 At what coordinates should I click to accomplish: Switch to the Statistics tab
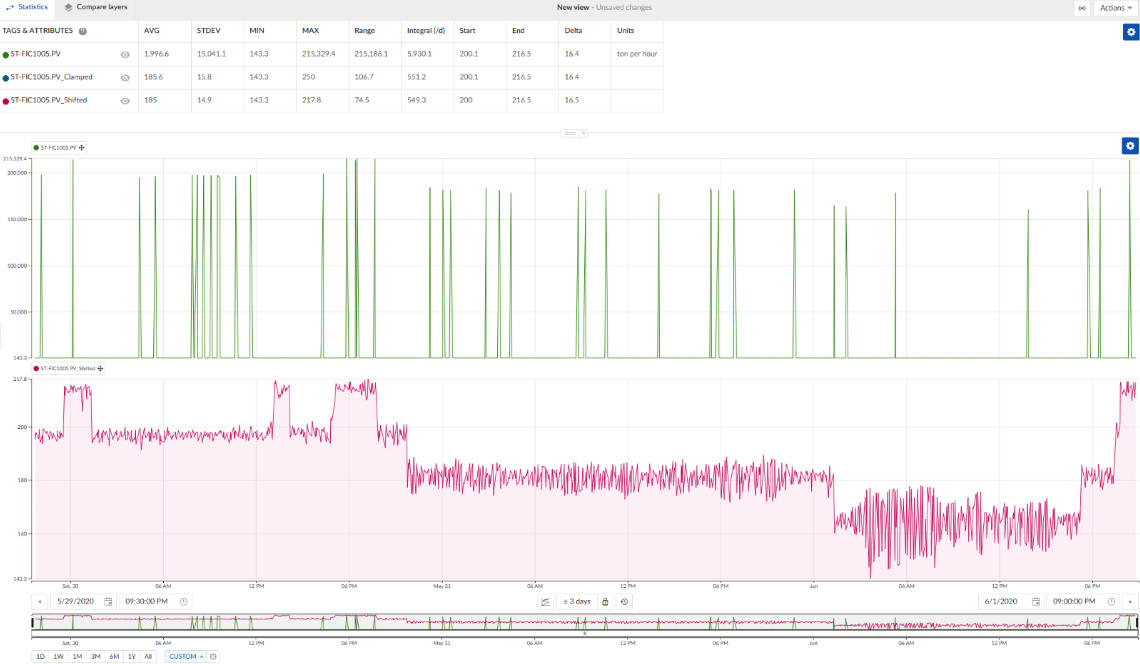27,7
